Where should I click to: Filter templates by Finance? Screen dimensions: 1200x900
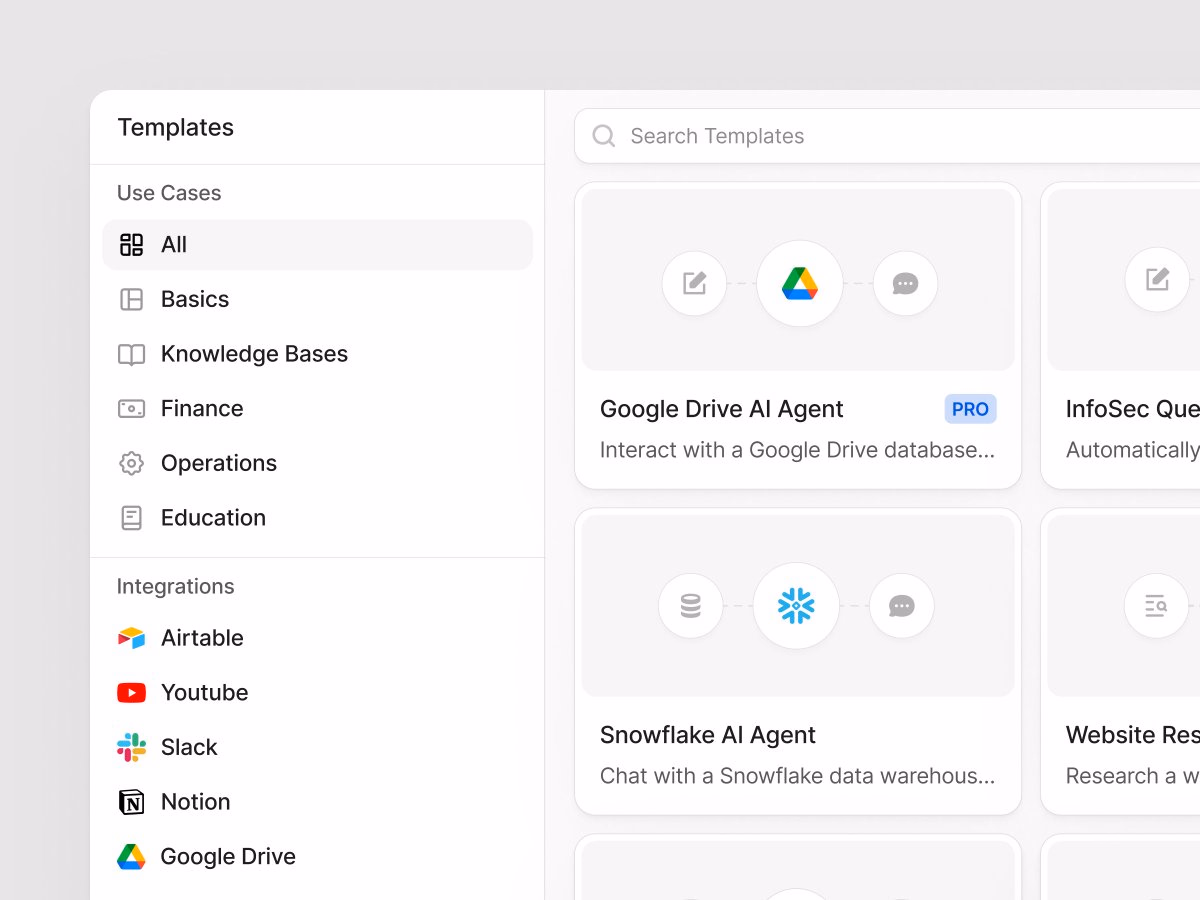coord(318,408)
